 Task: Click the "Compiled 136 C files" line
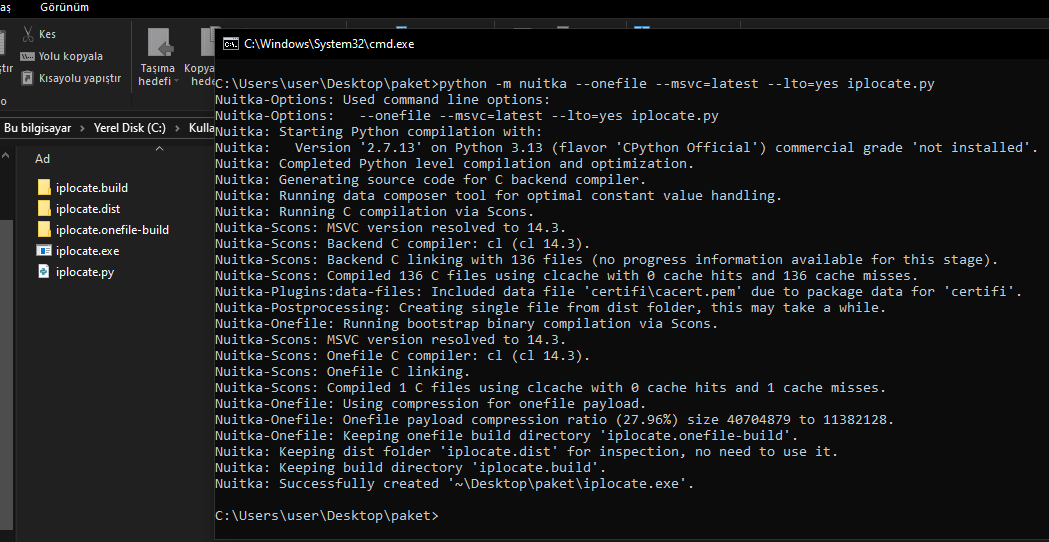tap(567, 276)
